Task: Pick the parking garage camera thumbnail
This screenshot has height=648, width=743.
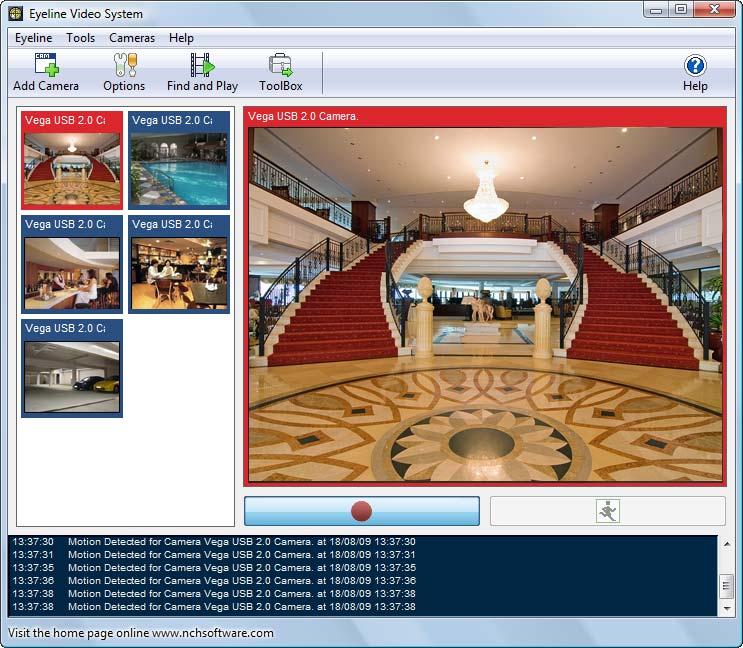Action: [72, 376]
